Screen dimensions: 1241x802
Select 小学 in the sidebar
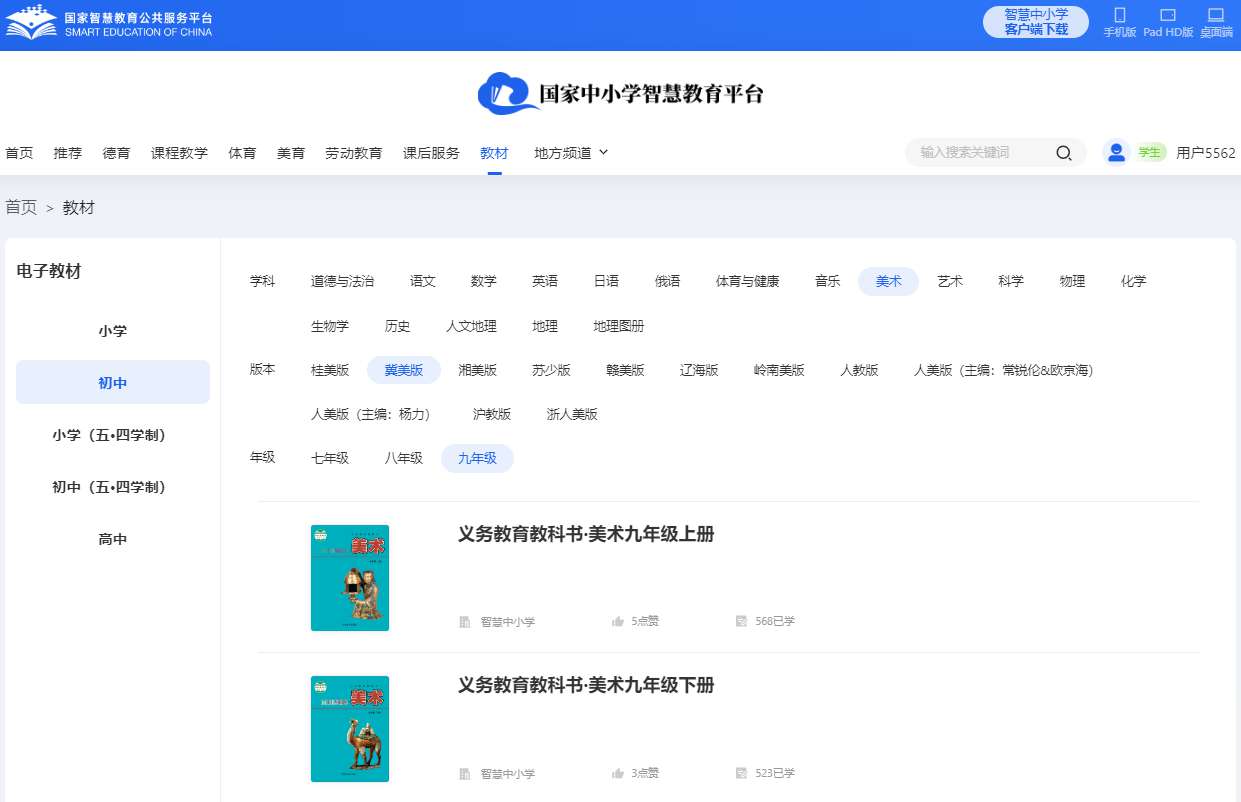pos(113,331)
